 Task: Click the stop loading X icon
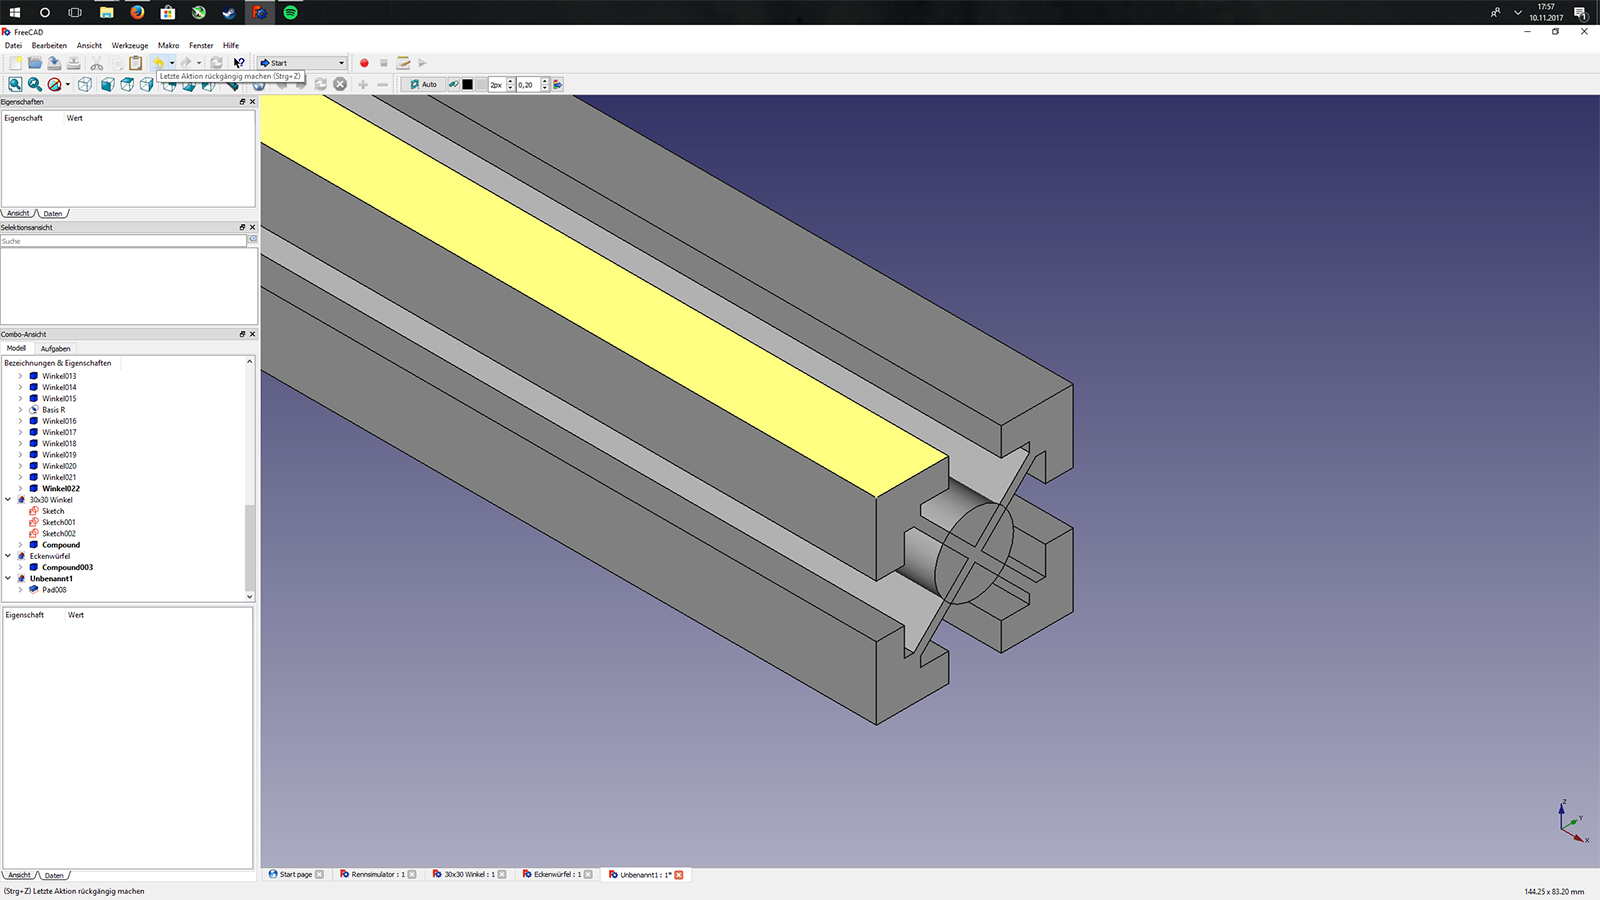click(x=340, y=85)
